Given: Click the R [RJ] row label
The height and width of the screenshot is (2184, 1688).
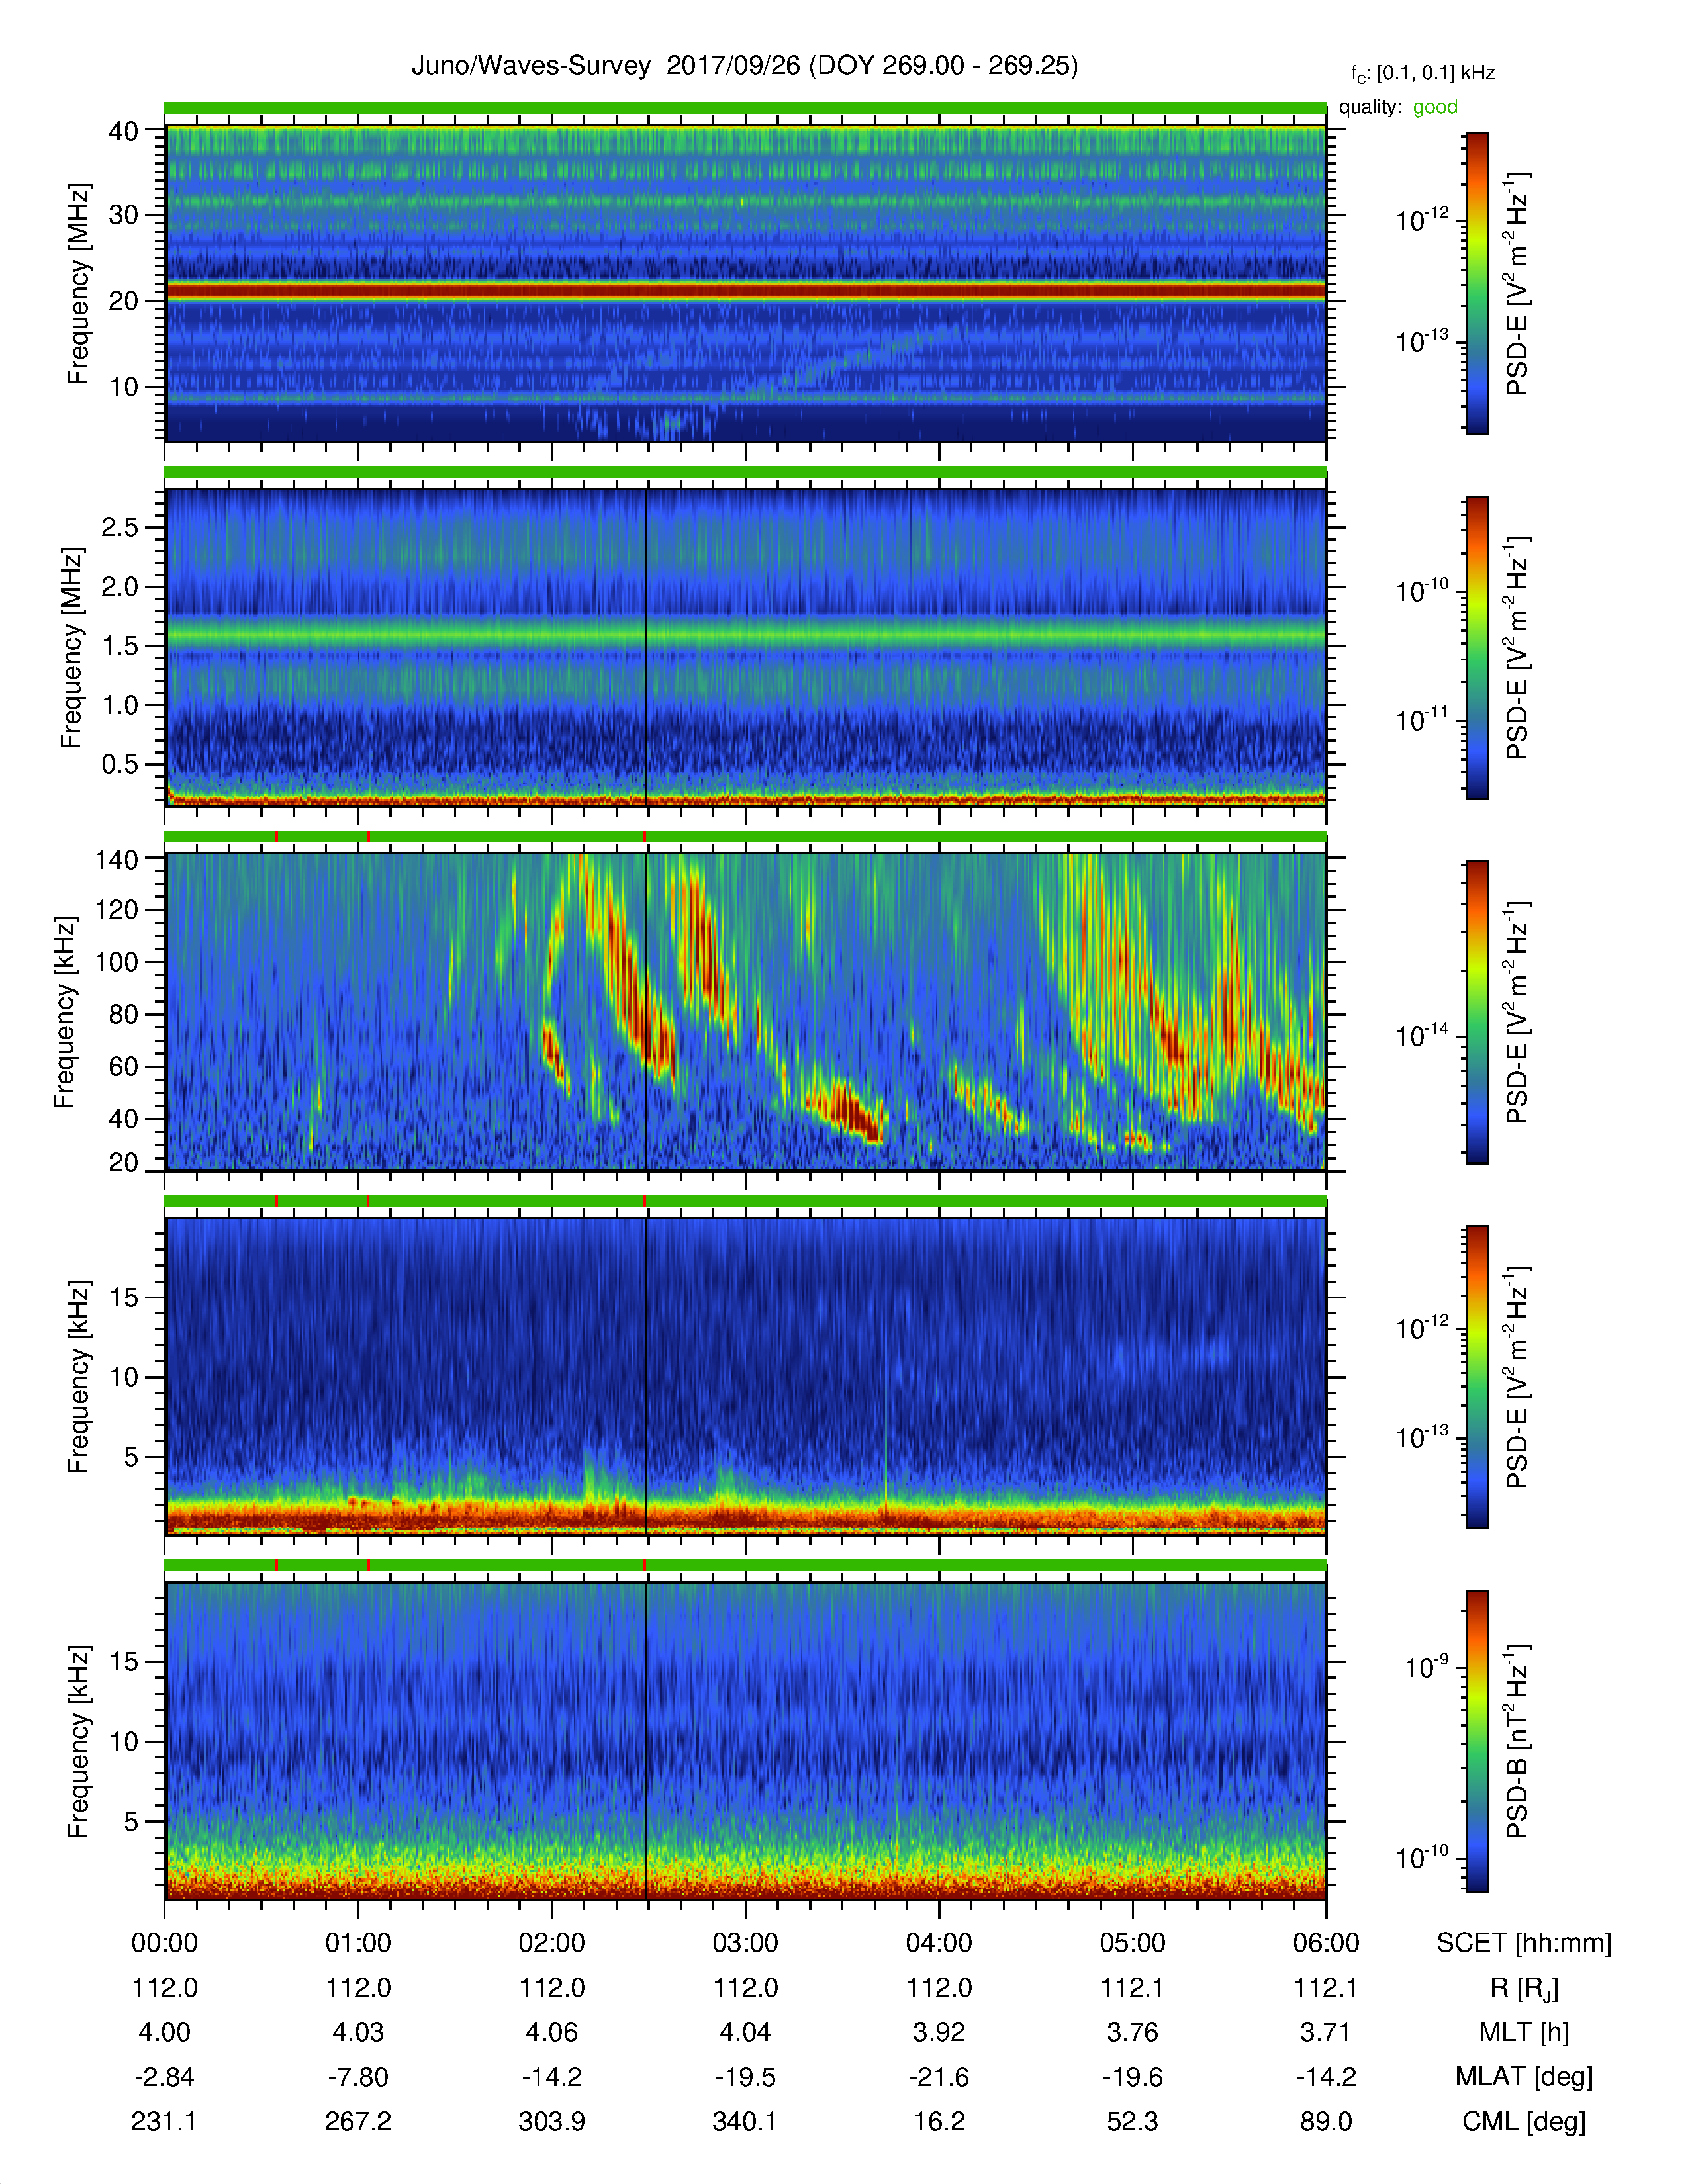Looking at the screenshot, I should coord(1524,1988).
